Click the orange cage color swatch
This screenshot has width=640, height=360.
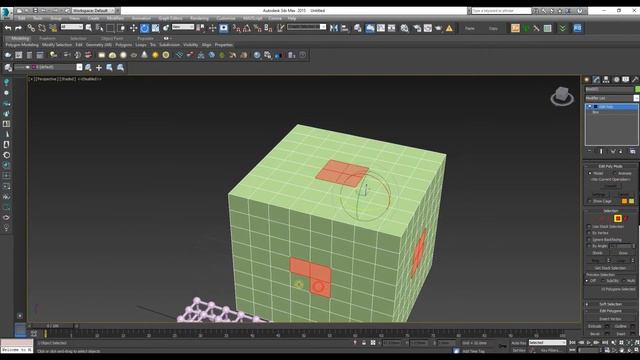coord(624,201)
